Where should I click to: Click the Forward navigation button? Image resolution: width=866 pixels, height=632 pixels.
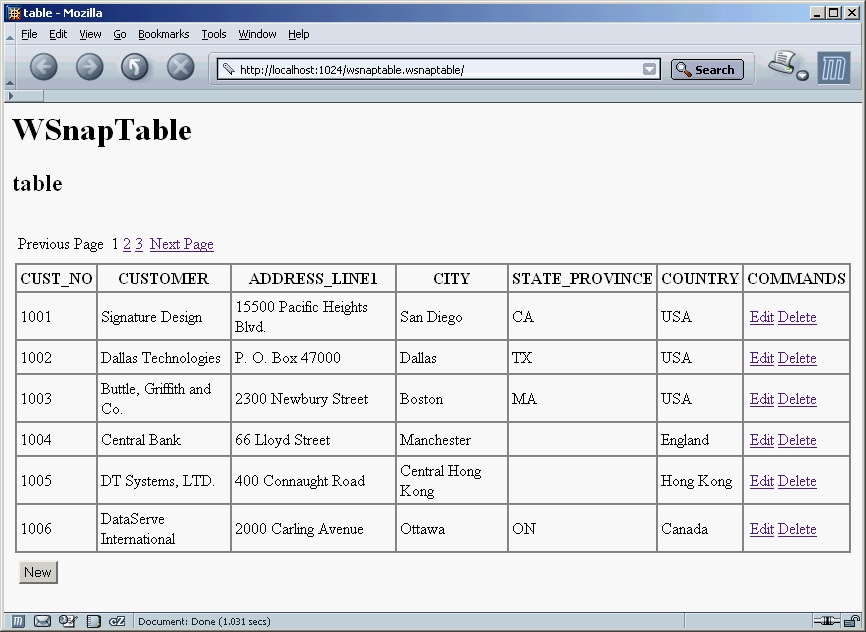pyautogui.click(x=90, y=67)
